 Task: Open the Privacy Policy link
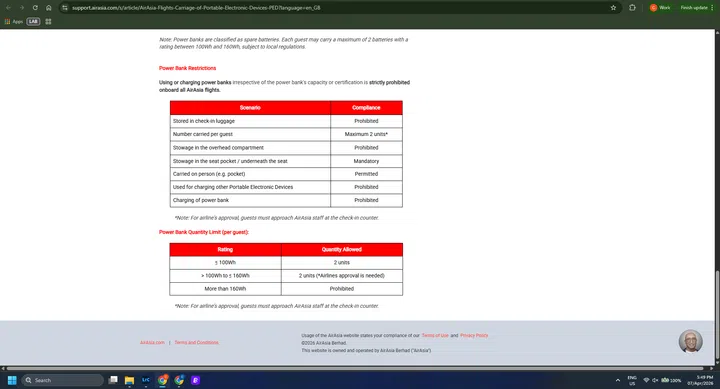pyautogui.click(x=474, y=335)
